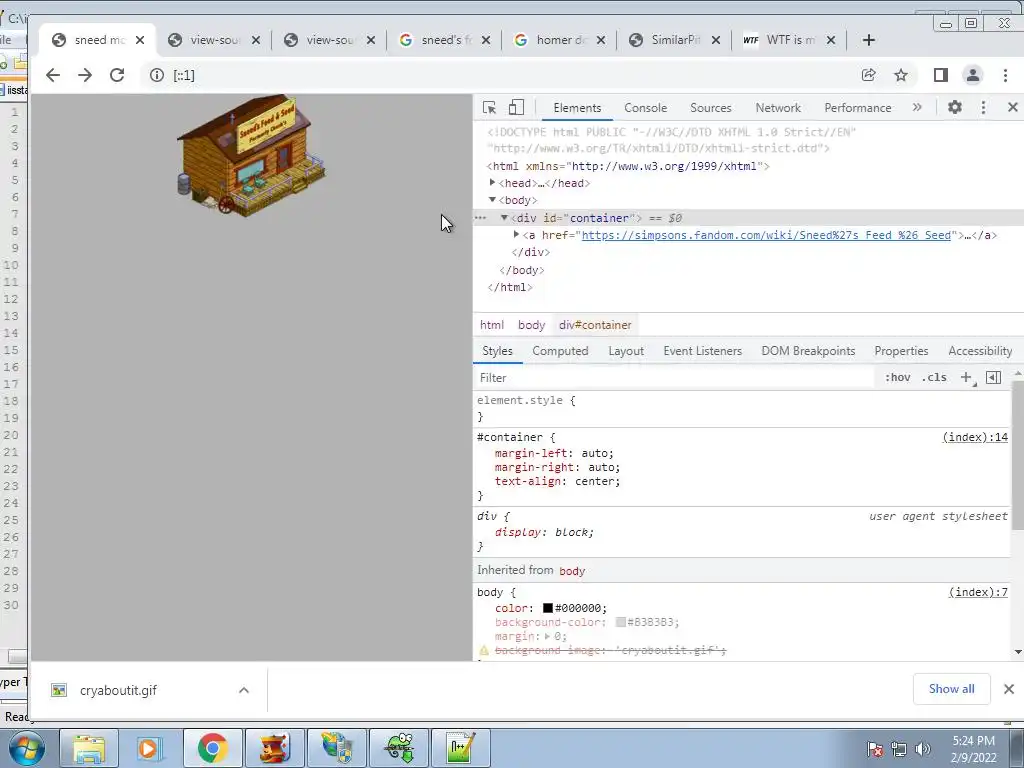
Task: Toggle the .cls class editor
Action: (x=934, y=377)
